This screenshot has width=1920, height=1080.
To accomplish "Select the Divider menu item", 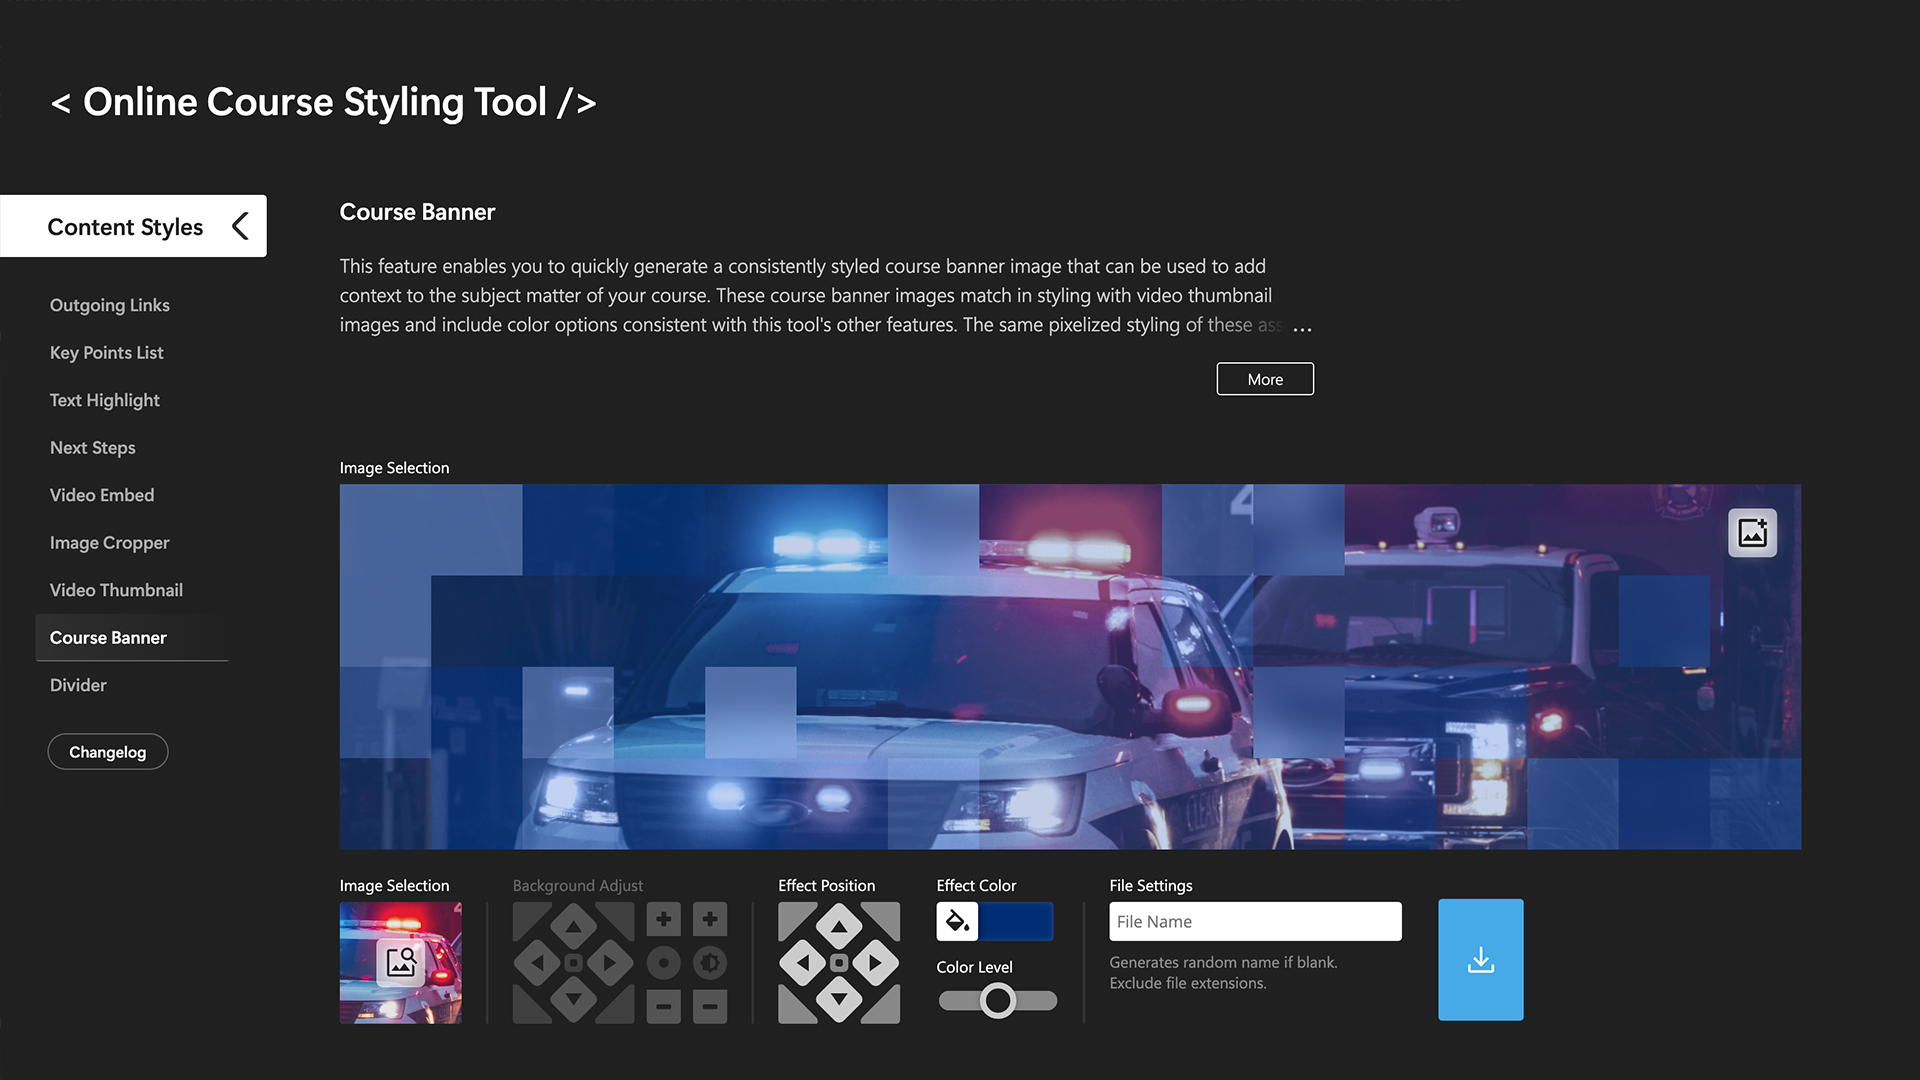I will click(x=78, y=685).
